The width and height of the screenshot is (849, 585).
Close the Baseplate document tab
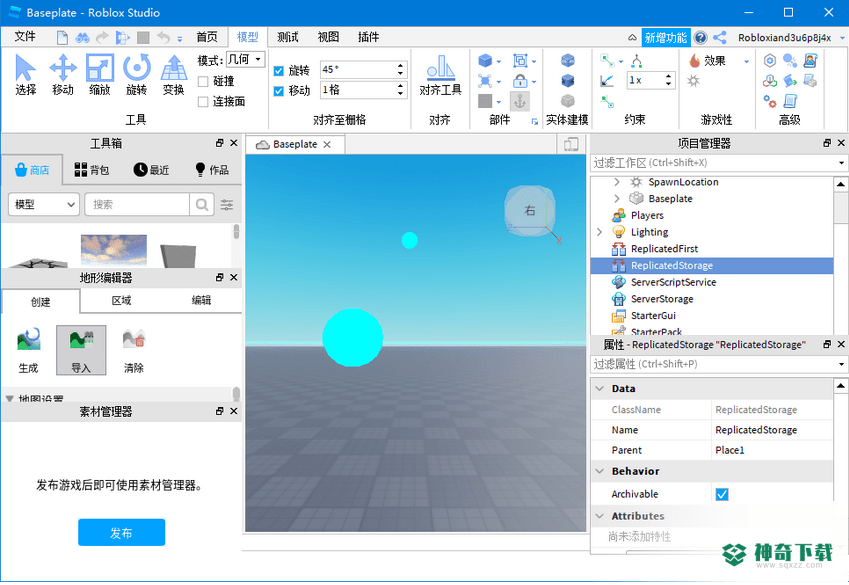327,144
